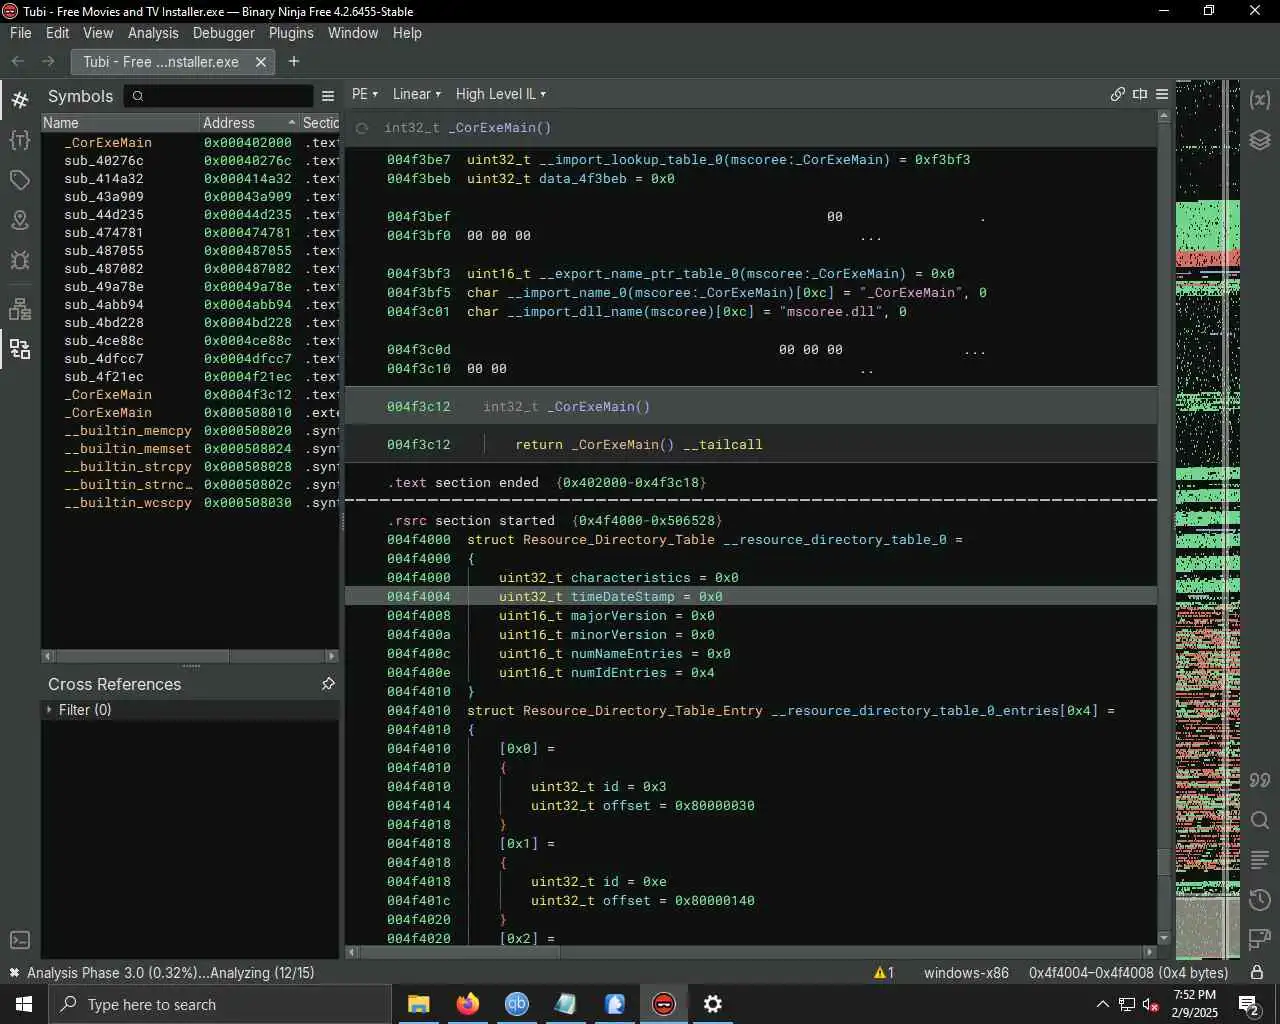Image resolution: width=1280 pixels, height=1024 pixels.
Task: Open the Strings quotes icon on right
Action: click(x=1260, y=780)
